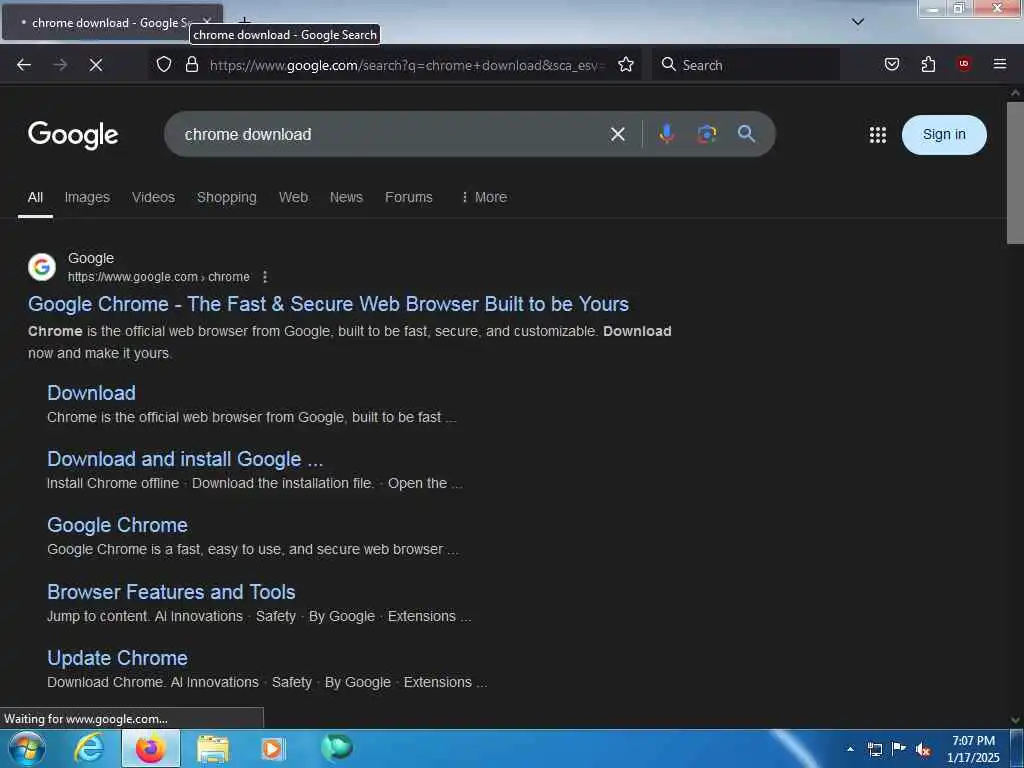Open Browser Features and Tools link
Viewport: 1024px width, 768px height.
click(171, 592)
